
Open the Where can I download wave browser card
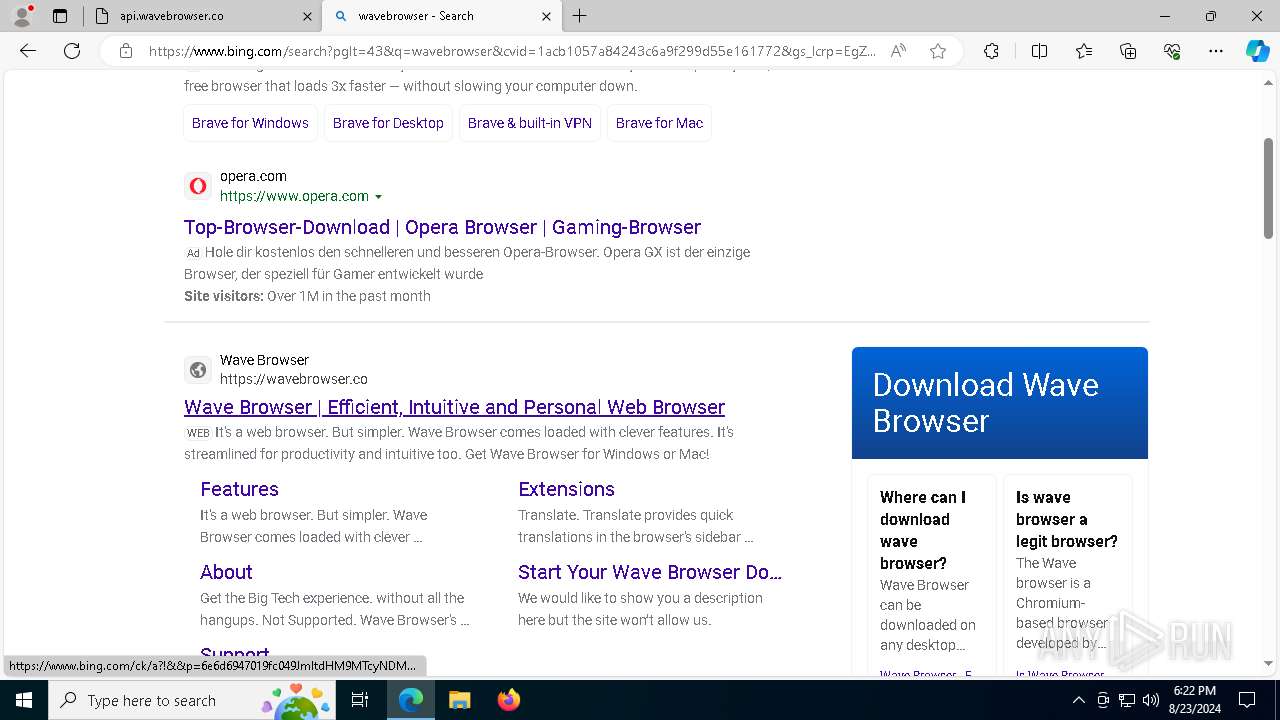pos(932,575)
